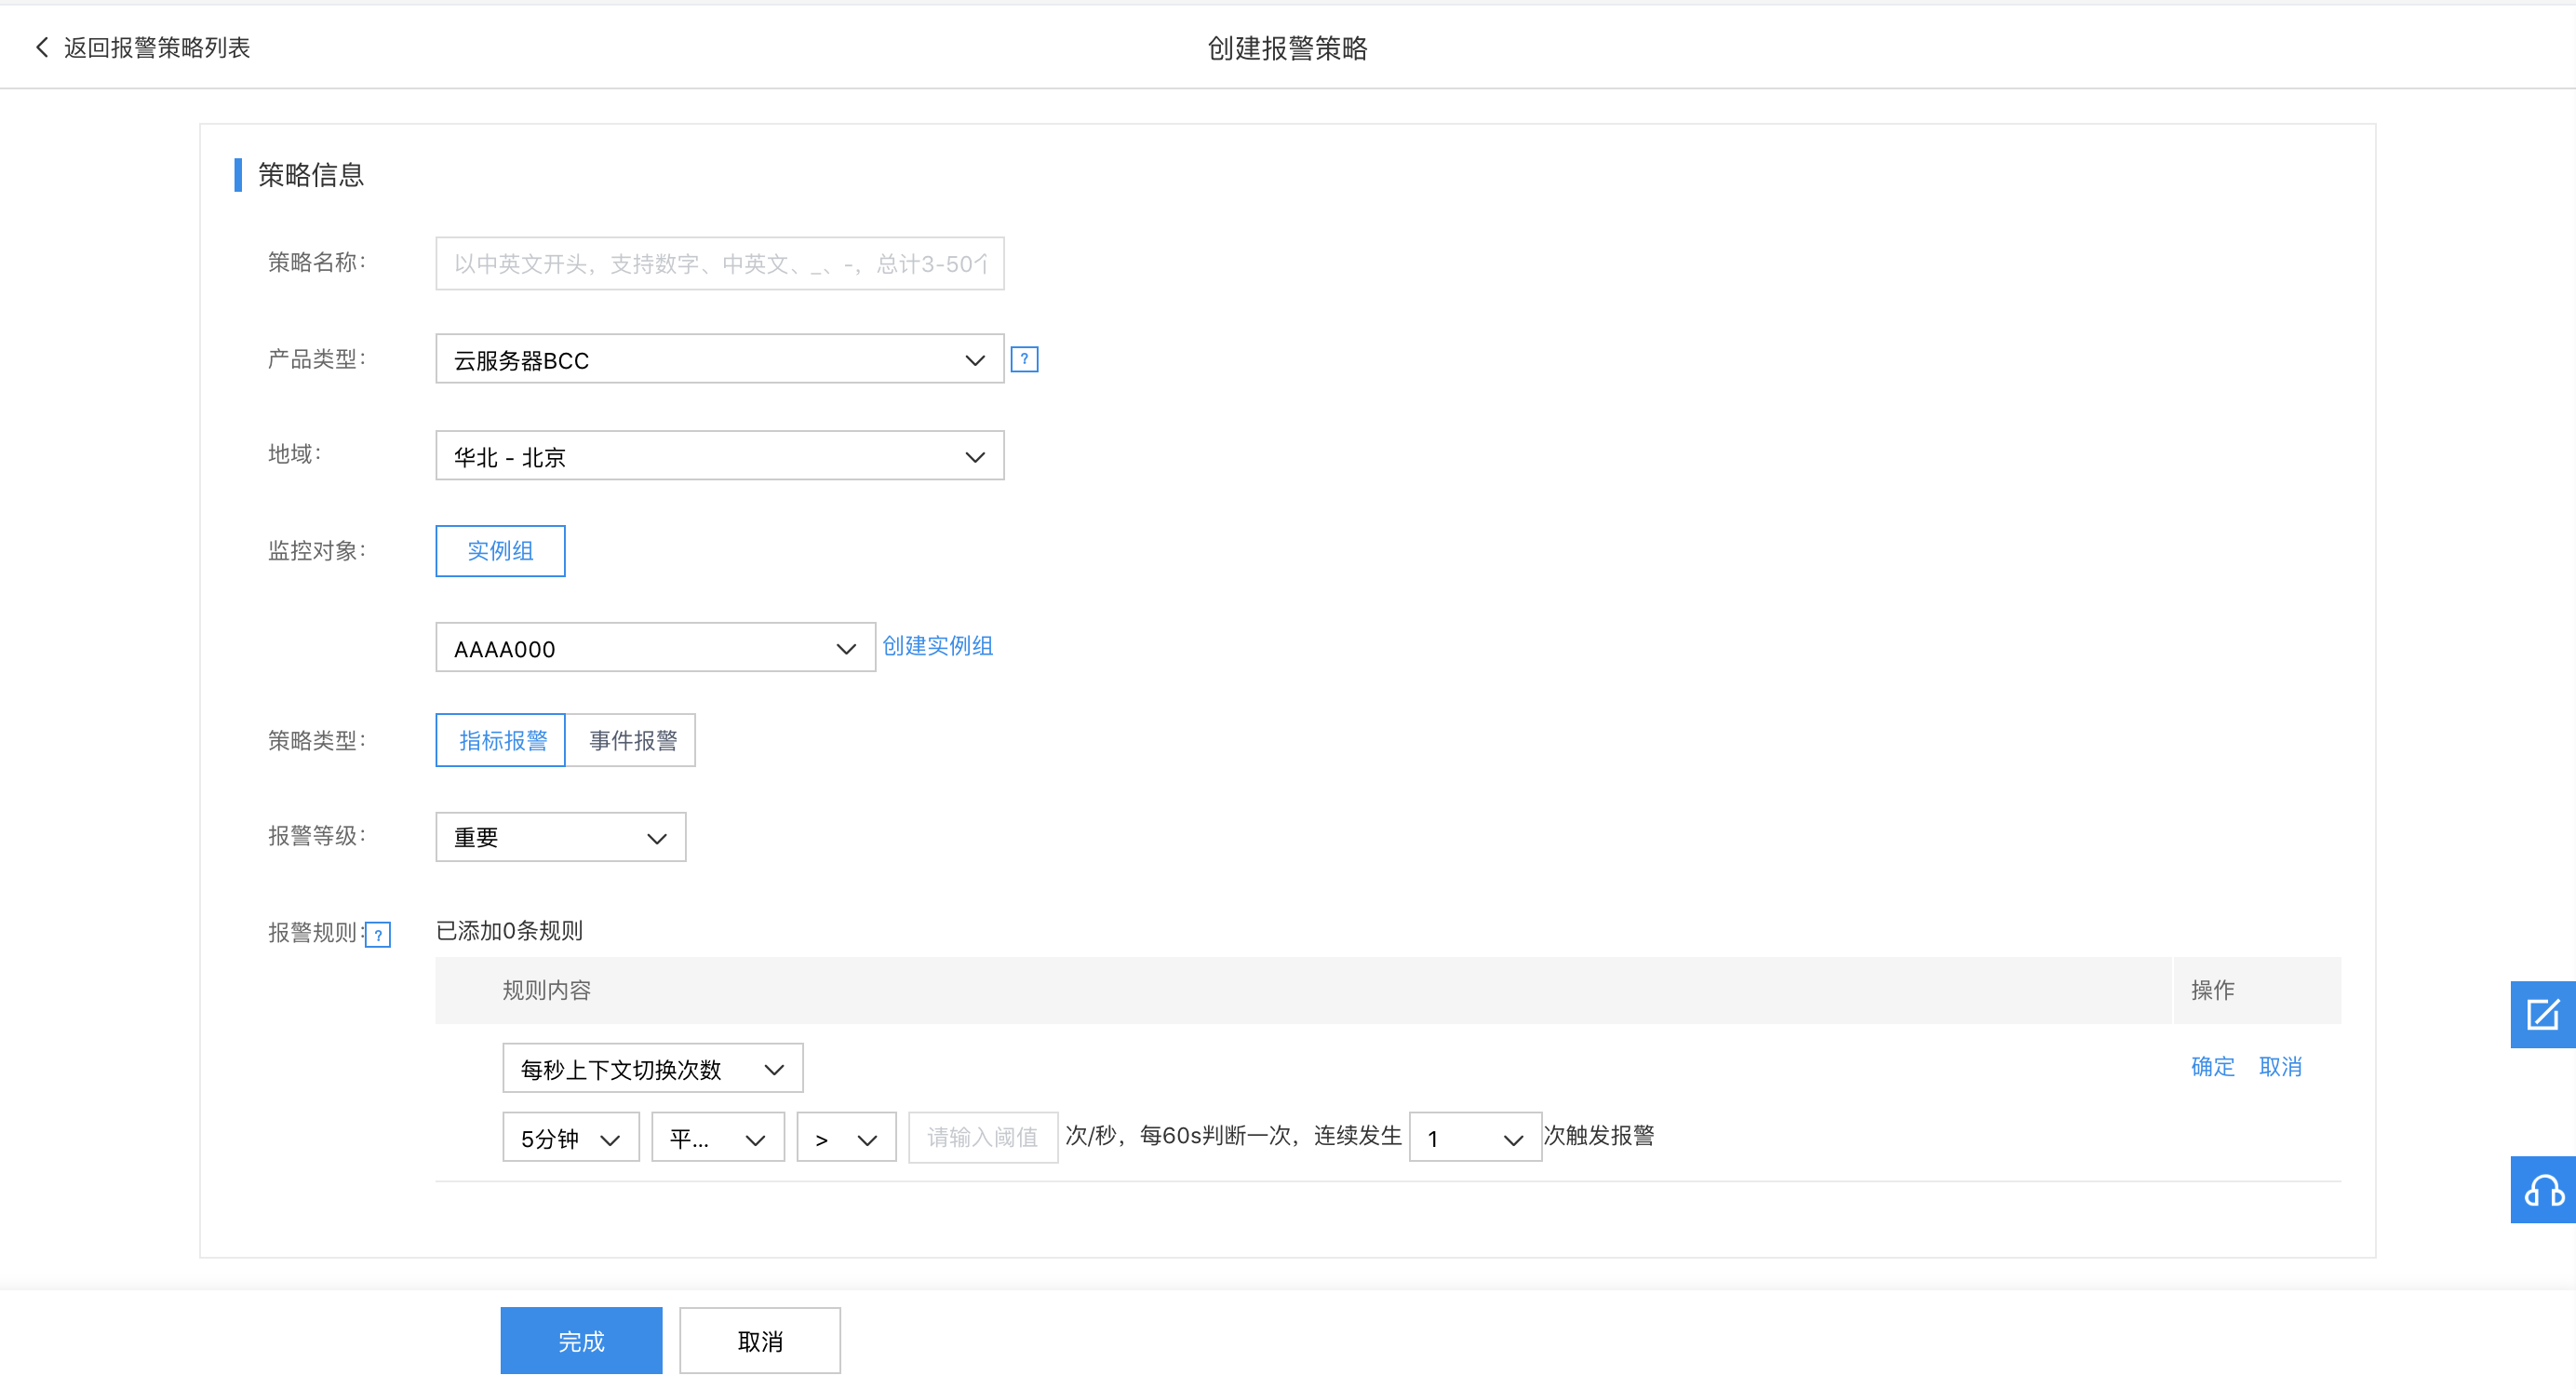Open the 产品类型 dropdown showing 云服务器BCC
This screenshot has width=2576, height=1389.
point(719,359)
